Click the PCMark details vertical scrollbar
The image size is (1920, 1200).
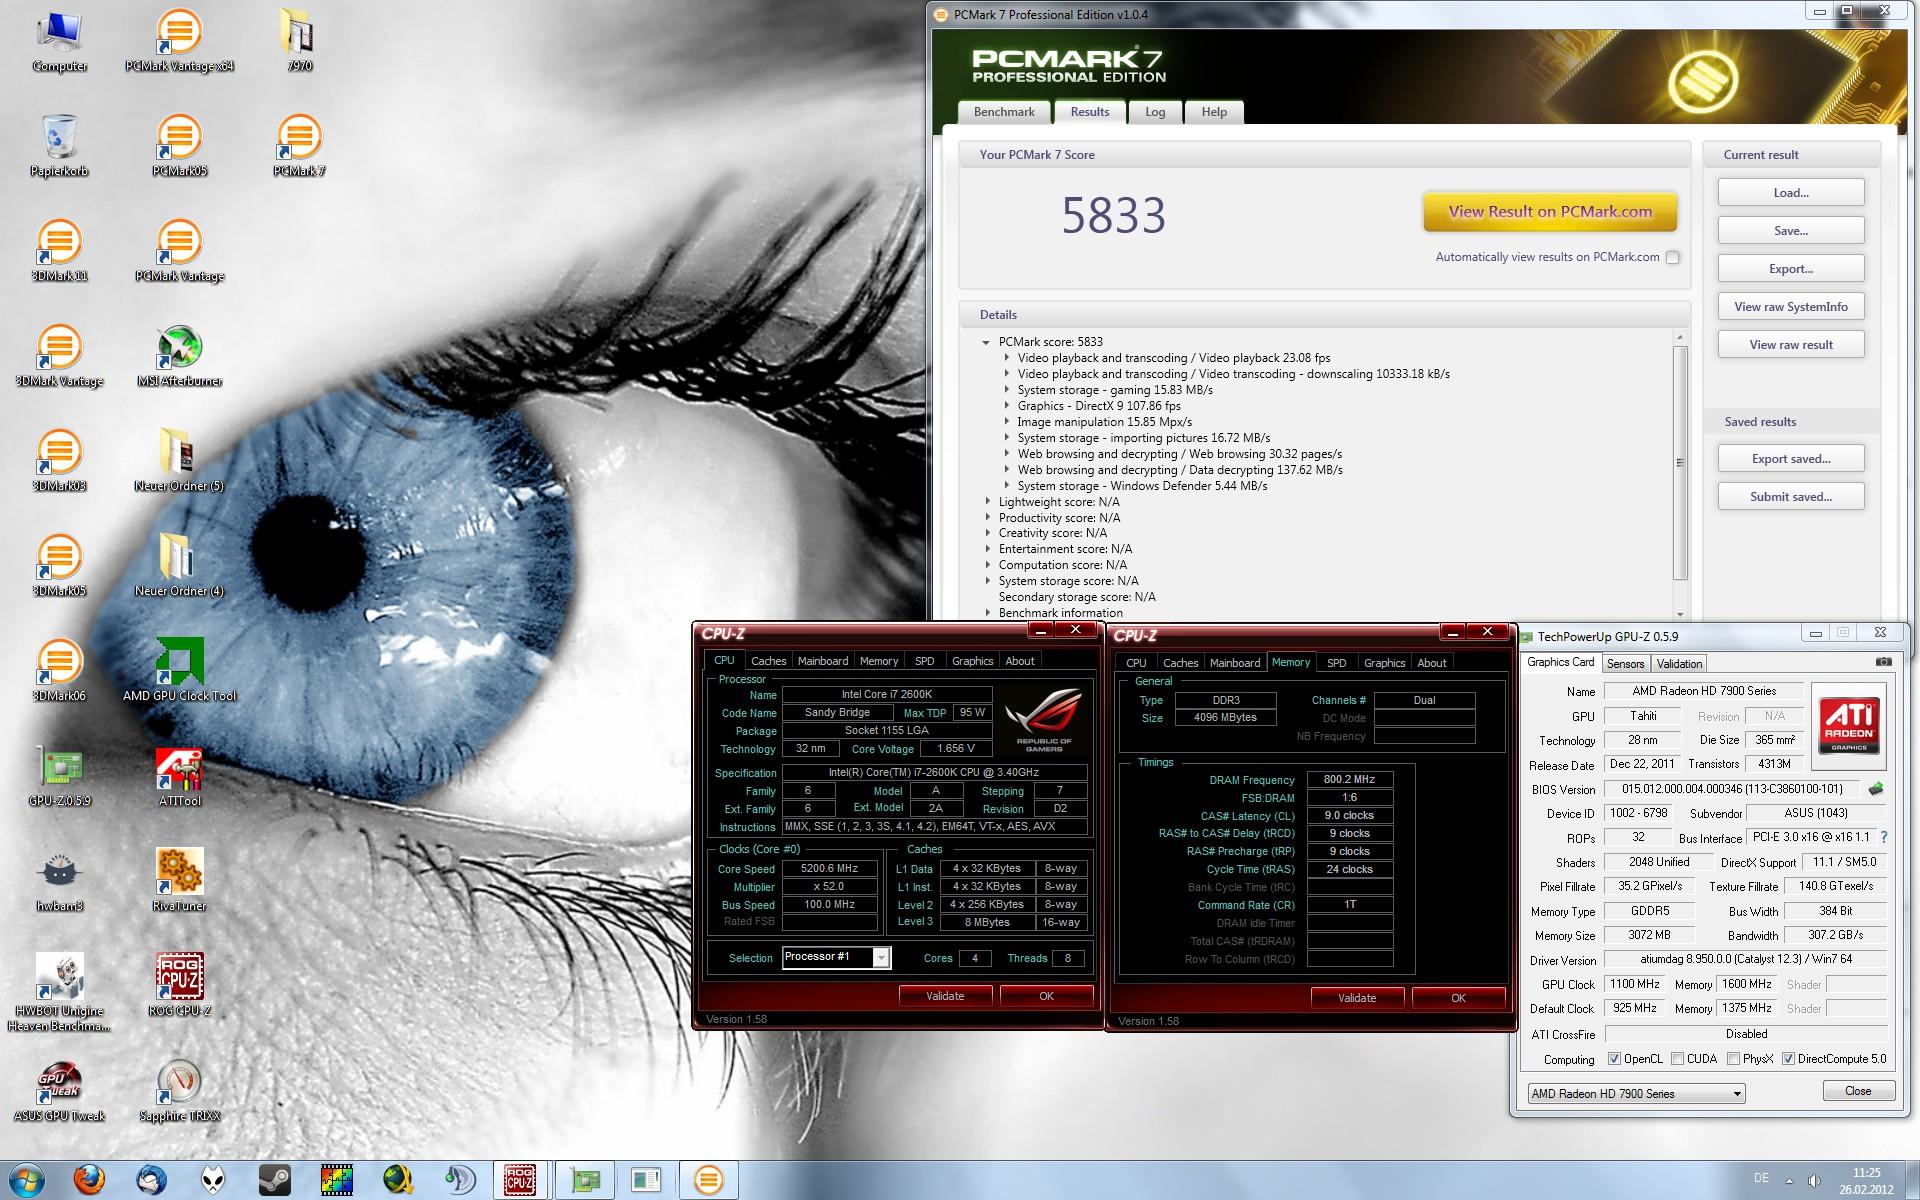coord(1680,463)
